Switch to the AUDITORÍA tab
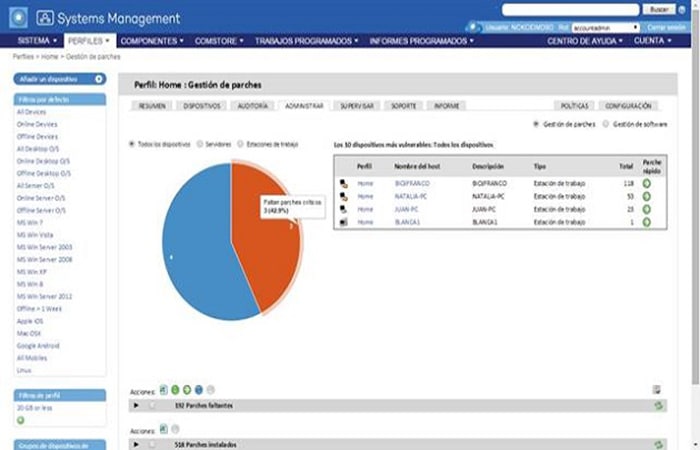Viewport: 700px width, 450px height. 251,105
